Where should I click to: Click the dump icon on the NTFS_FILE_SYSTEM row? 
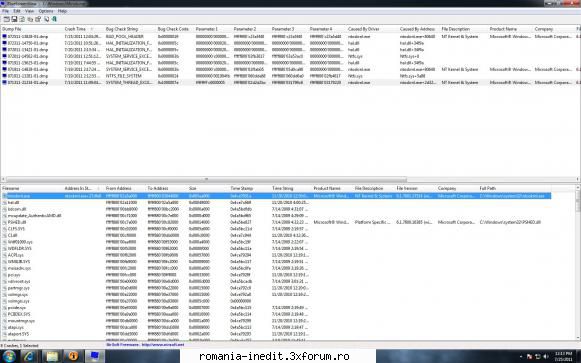tap(4, 76)
